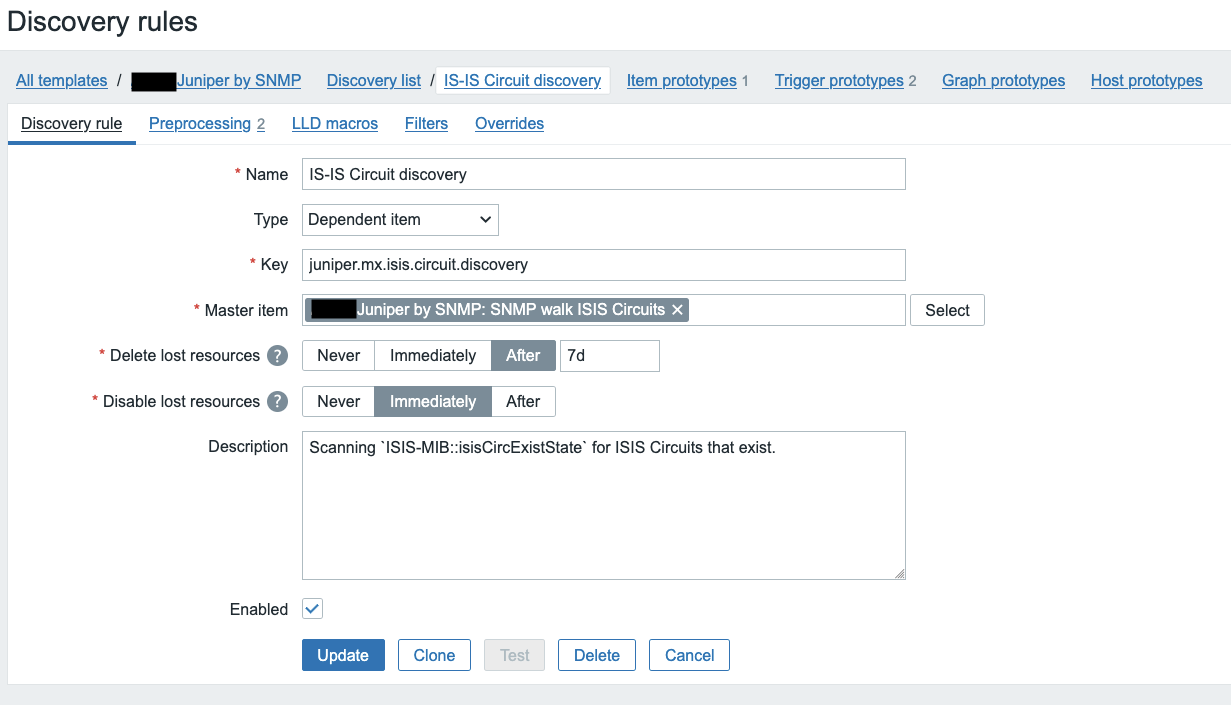Switch to the Preprocessing tab
This screenshot has width=1231, height=705.
tap(200, 124)
